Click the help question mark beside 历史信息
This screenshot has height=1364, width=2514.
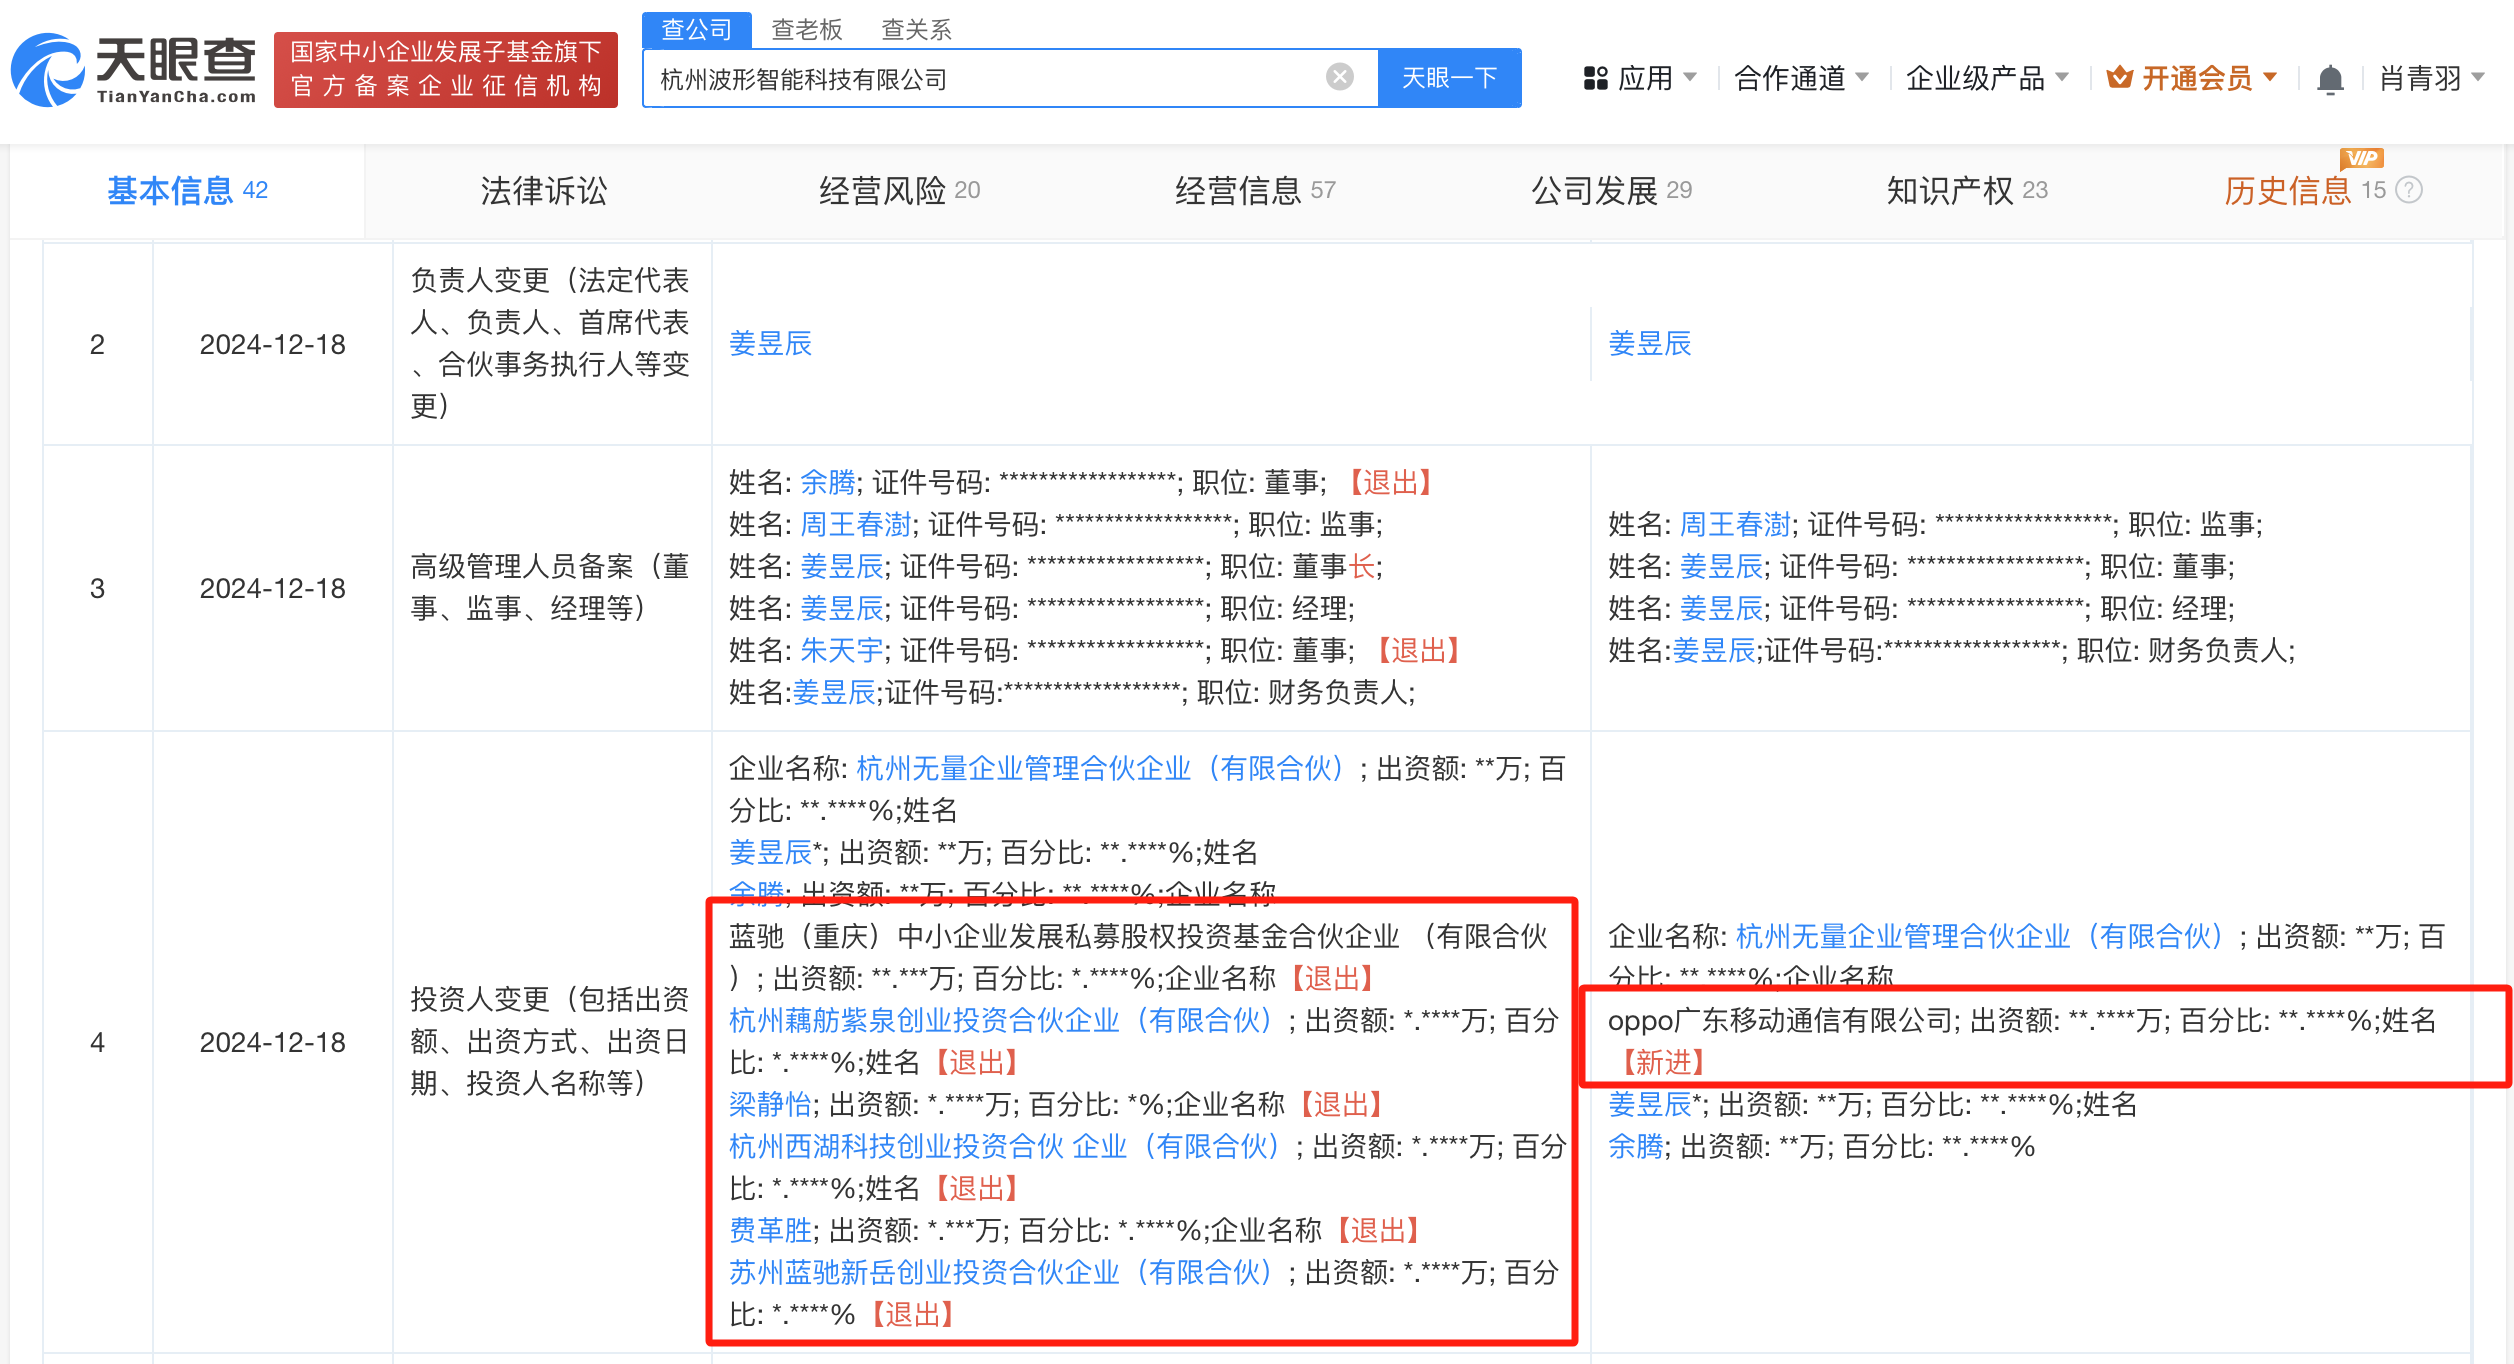(2410, 190)
